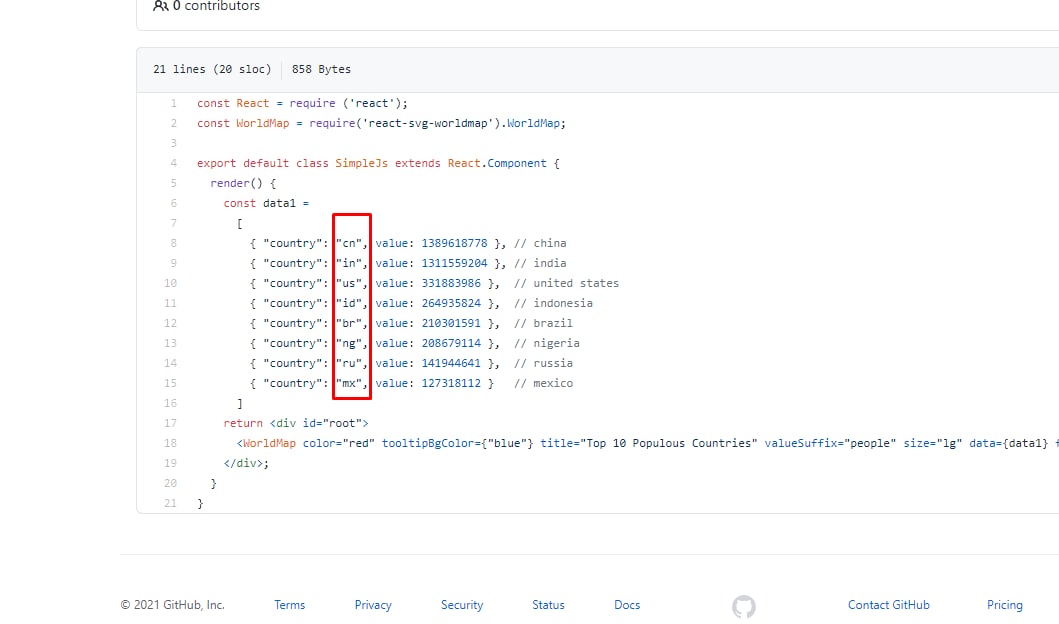The height and width of the screenshot is (624, 1059).
Task: Open the 0 contributors list
Action: pyautogui.click(x=215, y=6)
